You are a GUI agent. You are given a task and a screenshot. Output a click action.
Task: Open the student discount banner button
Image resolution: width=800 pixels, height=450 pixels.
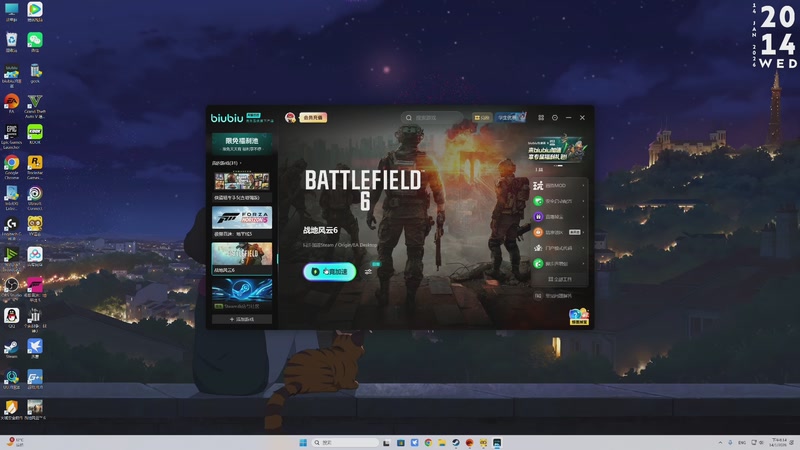(510, 117)
